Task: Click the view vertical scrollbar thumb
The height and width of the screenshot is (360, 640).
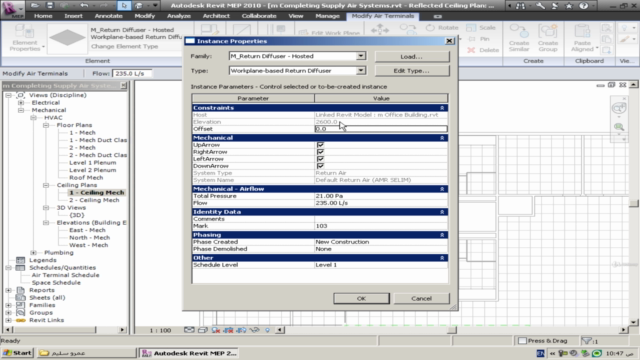Action: tap(633, 203)
